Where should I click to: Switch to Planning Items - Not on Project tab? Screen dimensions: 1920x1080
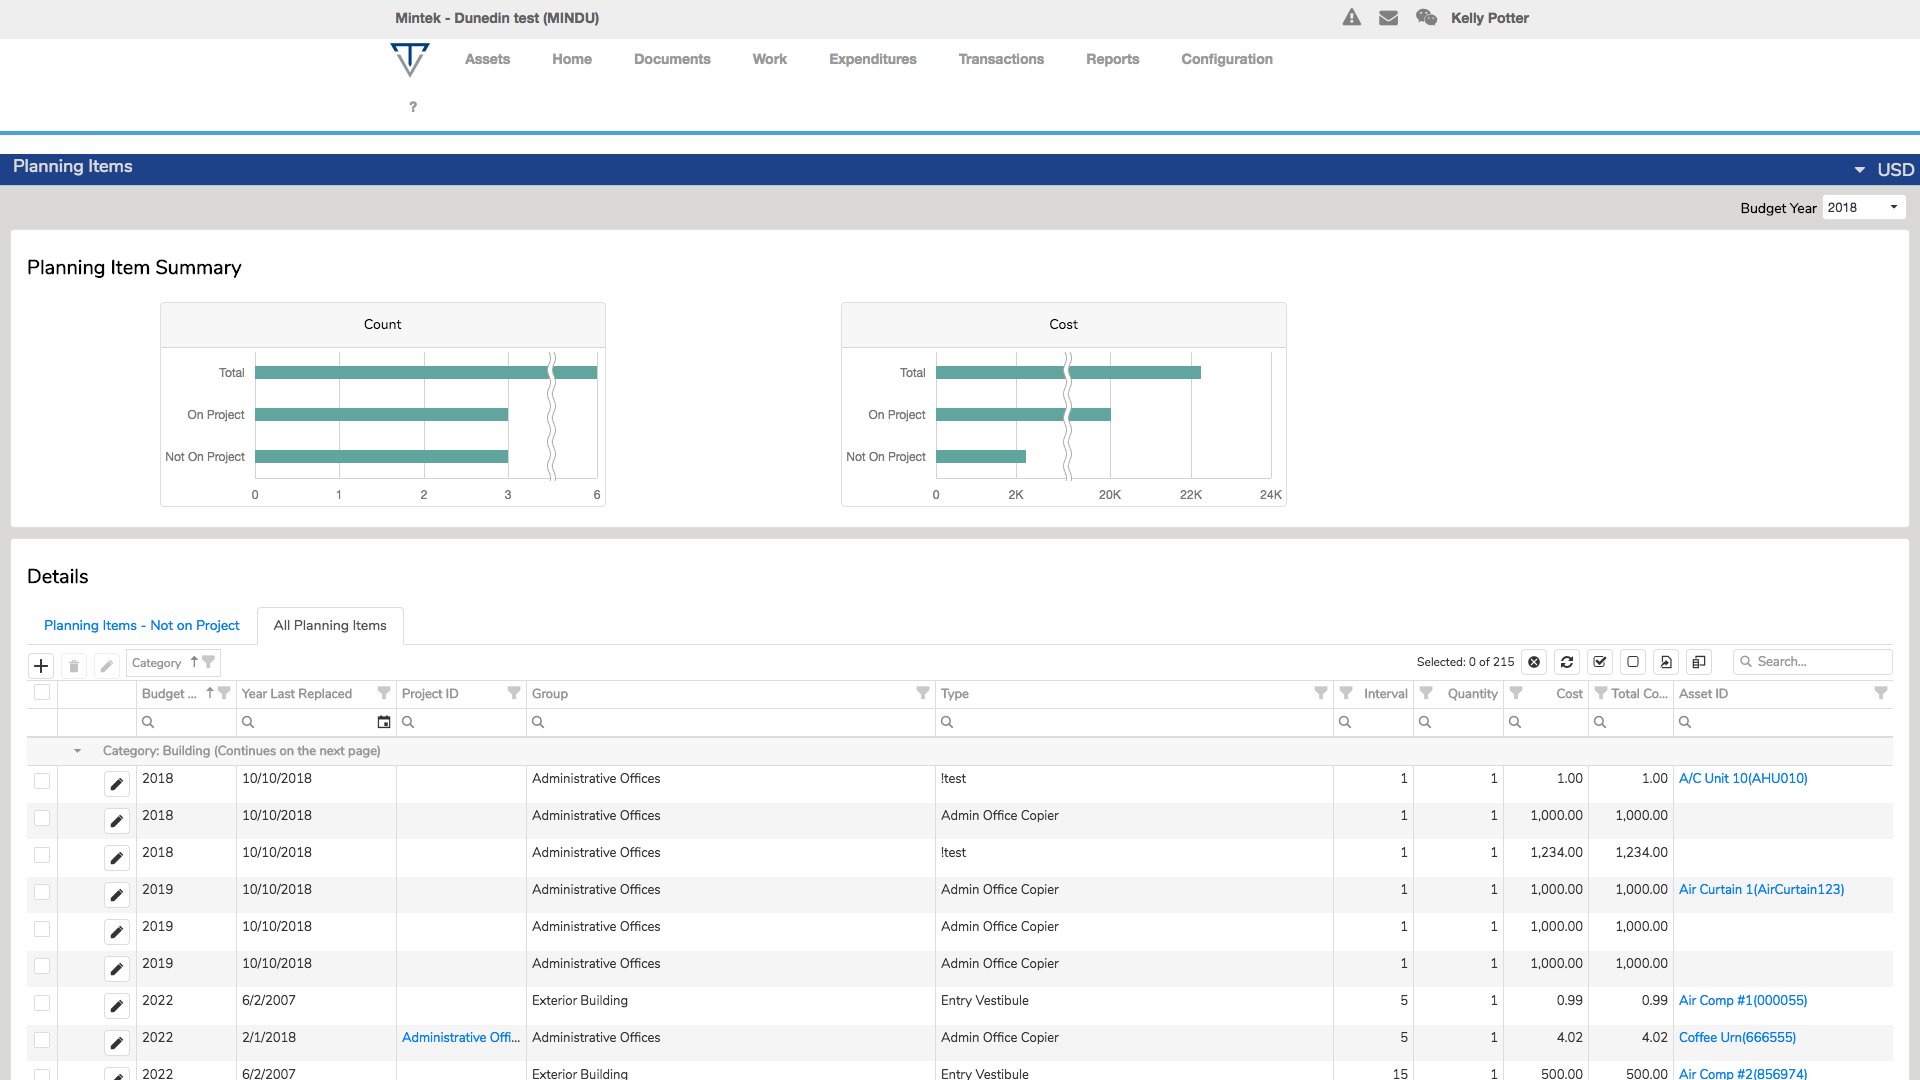142,625
